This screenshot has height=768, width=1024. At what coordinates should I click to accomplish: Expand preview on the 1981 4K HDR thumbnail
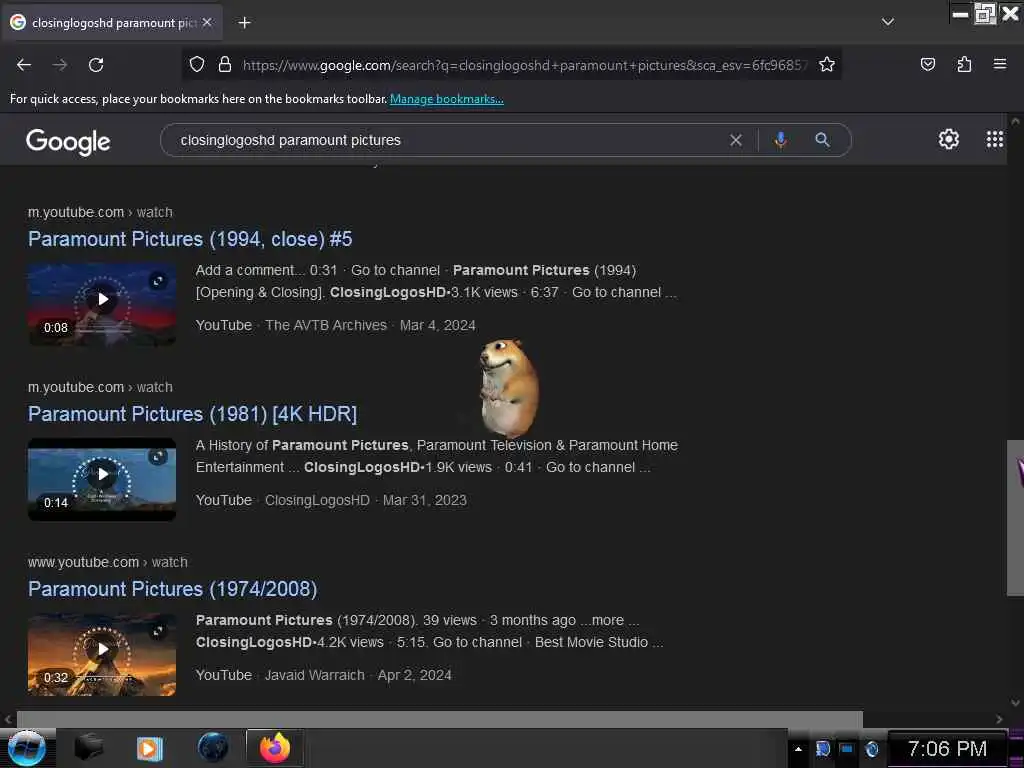157,456
